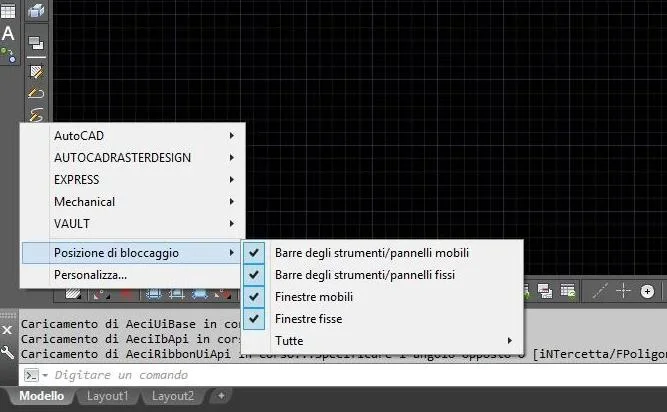
Task: Click the blue scale area icon
Action: [200, 293]
